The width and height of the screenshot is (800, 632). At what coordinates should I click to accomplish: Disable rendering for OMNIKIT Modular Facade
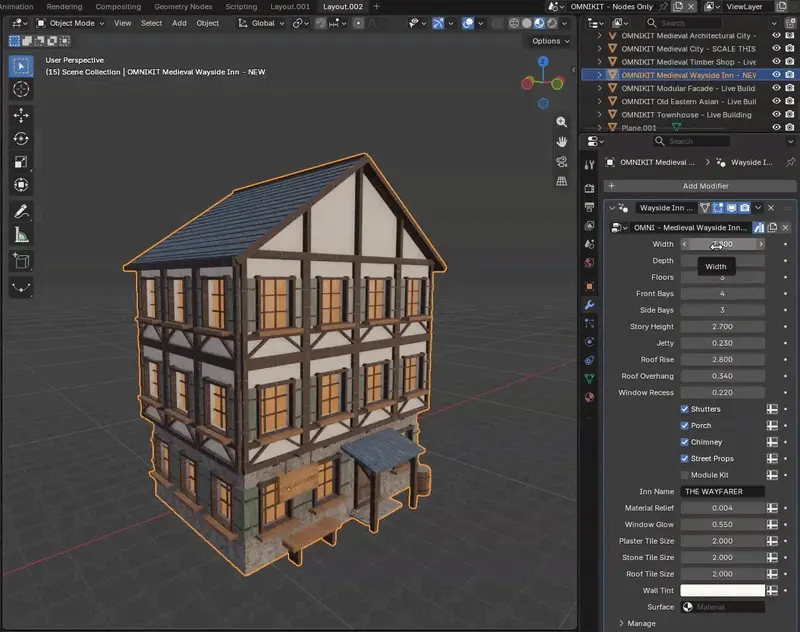[x=790, y=88]
